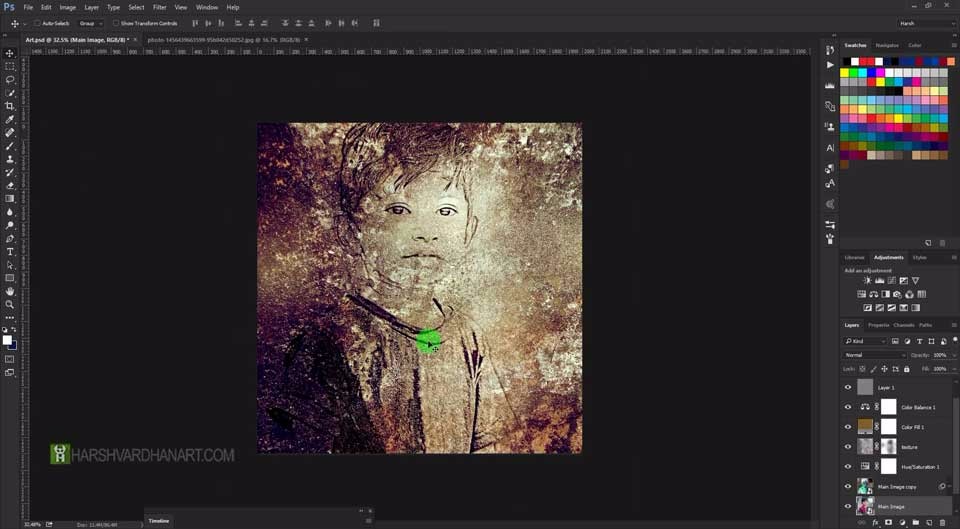Select the Brush tool
The image size is (960, 529).
(10, 146)
